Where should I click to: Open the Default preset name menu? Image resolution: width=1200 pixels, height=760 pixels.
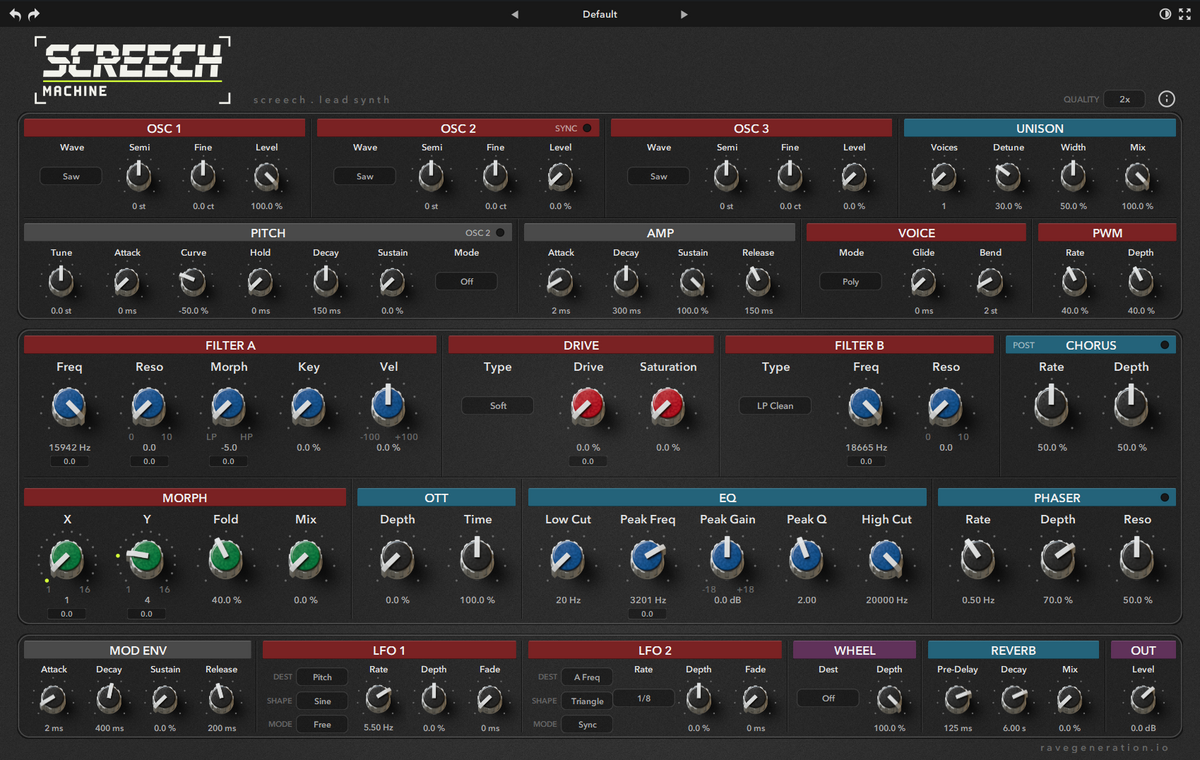(600, 14)
